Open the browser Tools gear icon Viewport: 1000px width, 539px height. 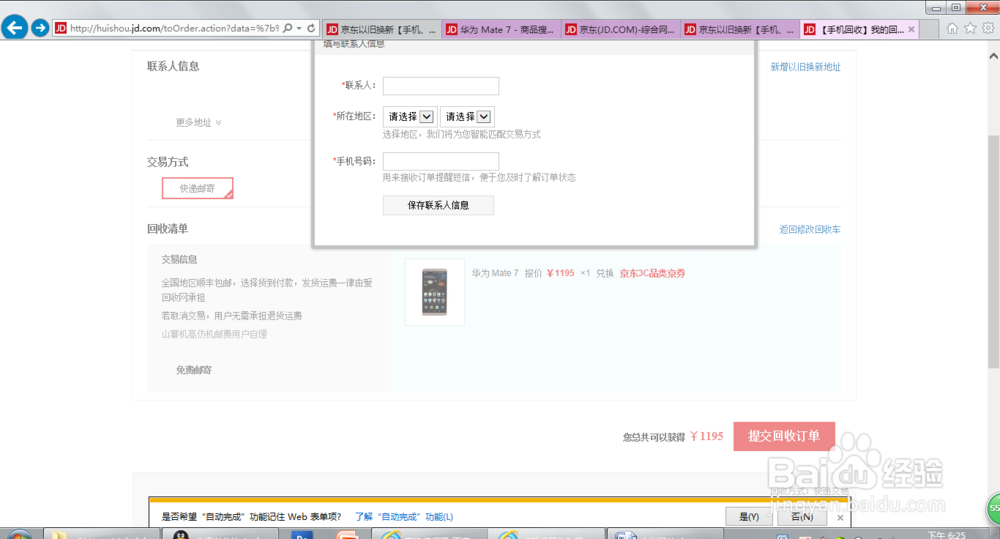pyautogui.click(x=988, y=28)
